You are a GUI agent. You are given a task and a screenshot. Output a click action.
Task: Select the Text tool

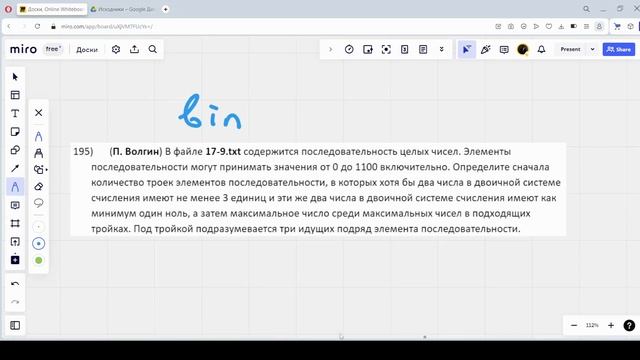(x=15, y=113)
